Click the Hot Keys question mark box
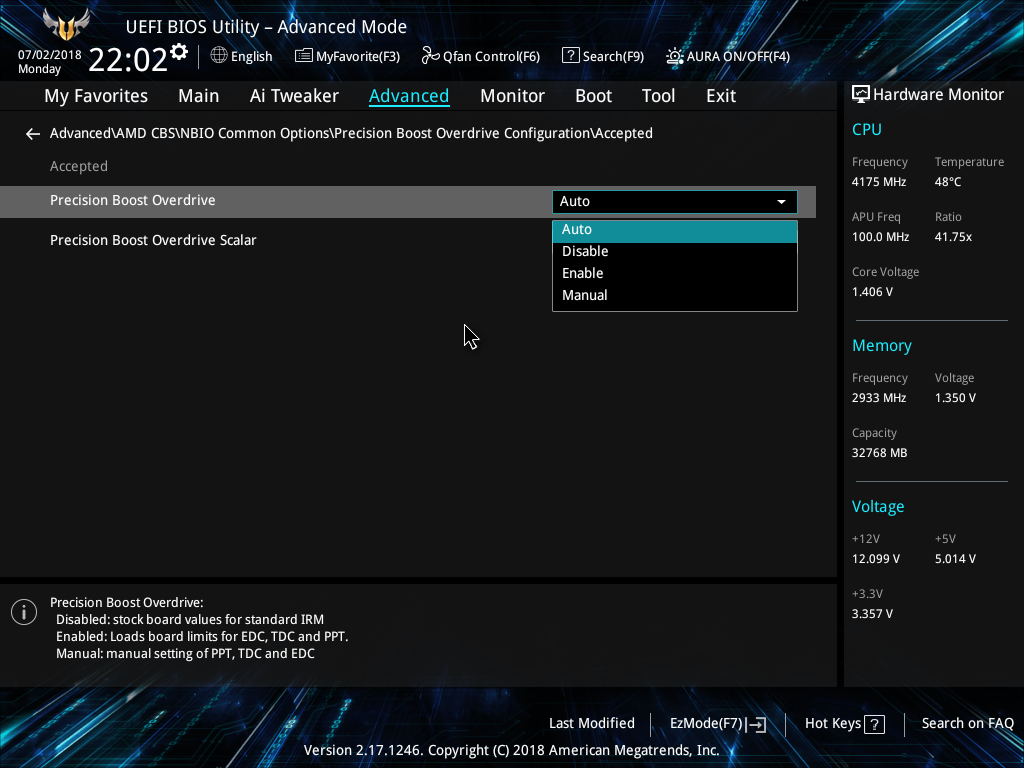 click(874, 724)
